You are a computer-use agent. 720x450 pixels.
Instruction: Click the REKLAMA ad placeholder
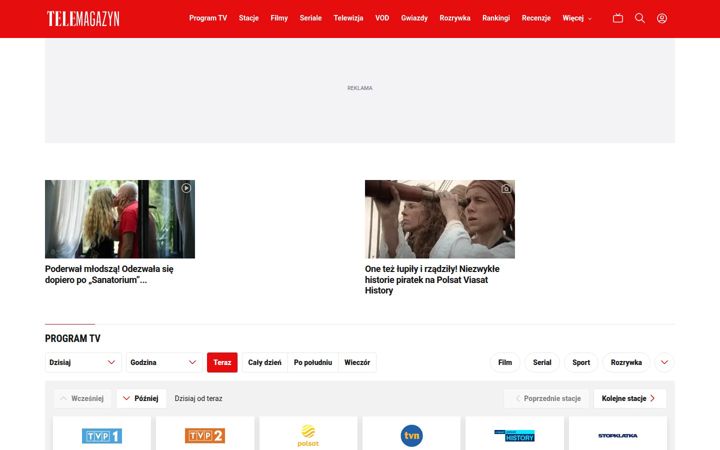(360, 90)
